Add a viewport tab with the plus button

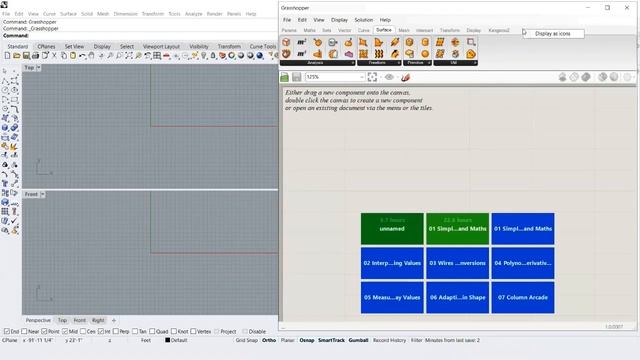pos(114,320)
